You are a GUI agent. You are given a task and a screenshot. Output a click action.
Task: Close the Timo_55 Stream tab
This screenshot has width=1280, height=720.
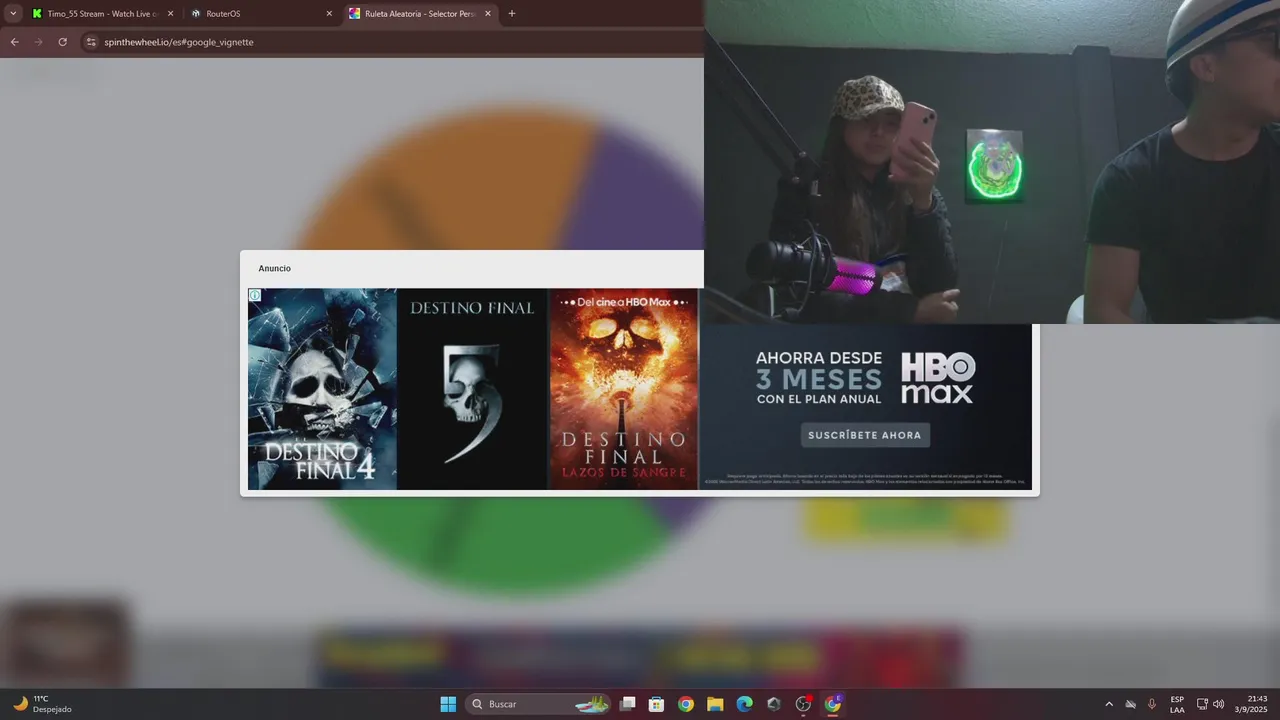(x=170, y=14)
